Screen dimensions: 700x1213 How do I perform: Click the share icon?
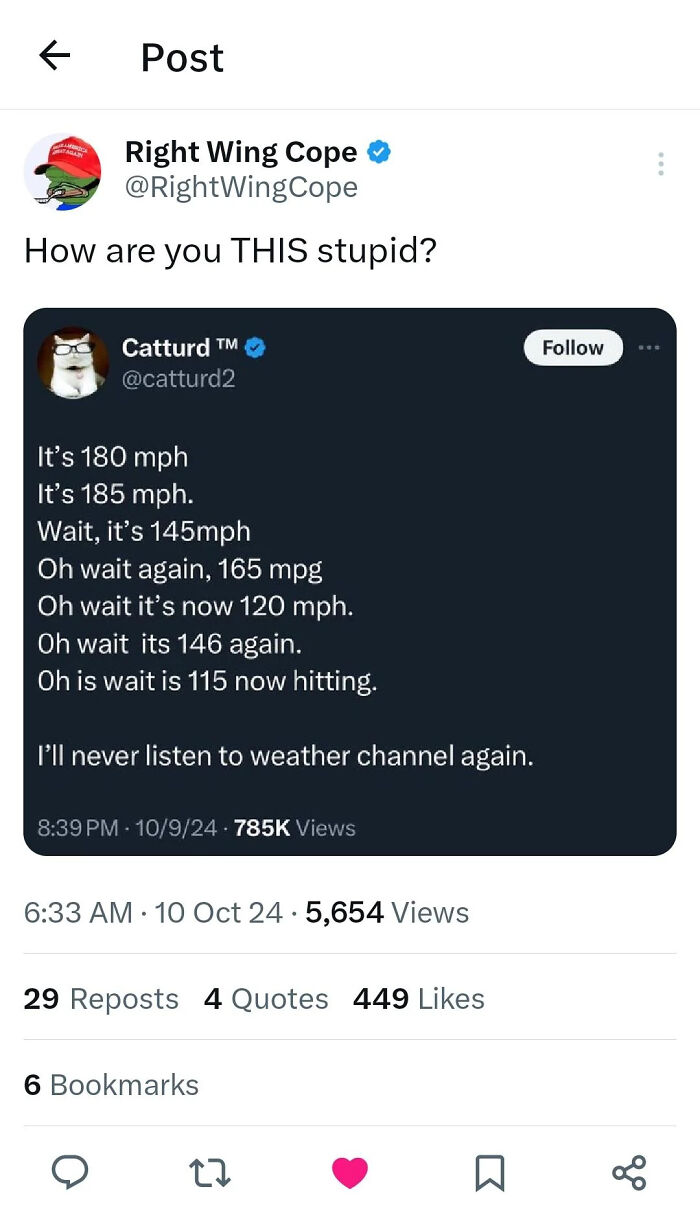coord(629,1172)
